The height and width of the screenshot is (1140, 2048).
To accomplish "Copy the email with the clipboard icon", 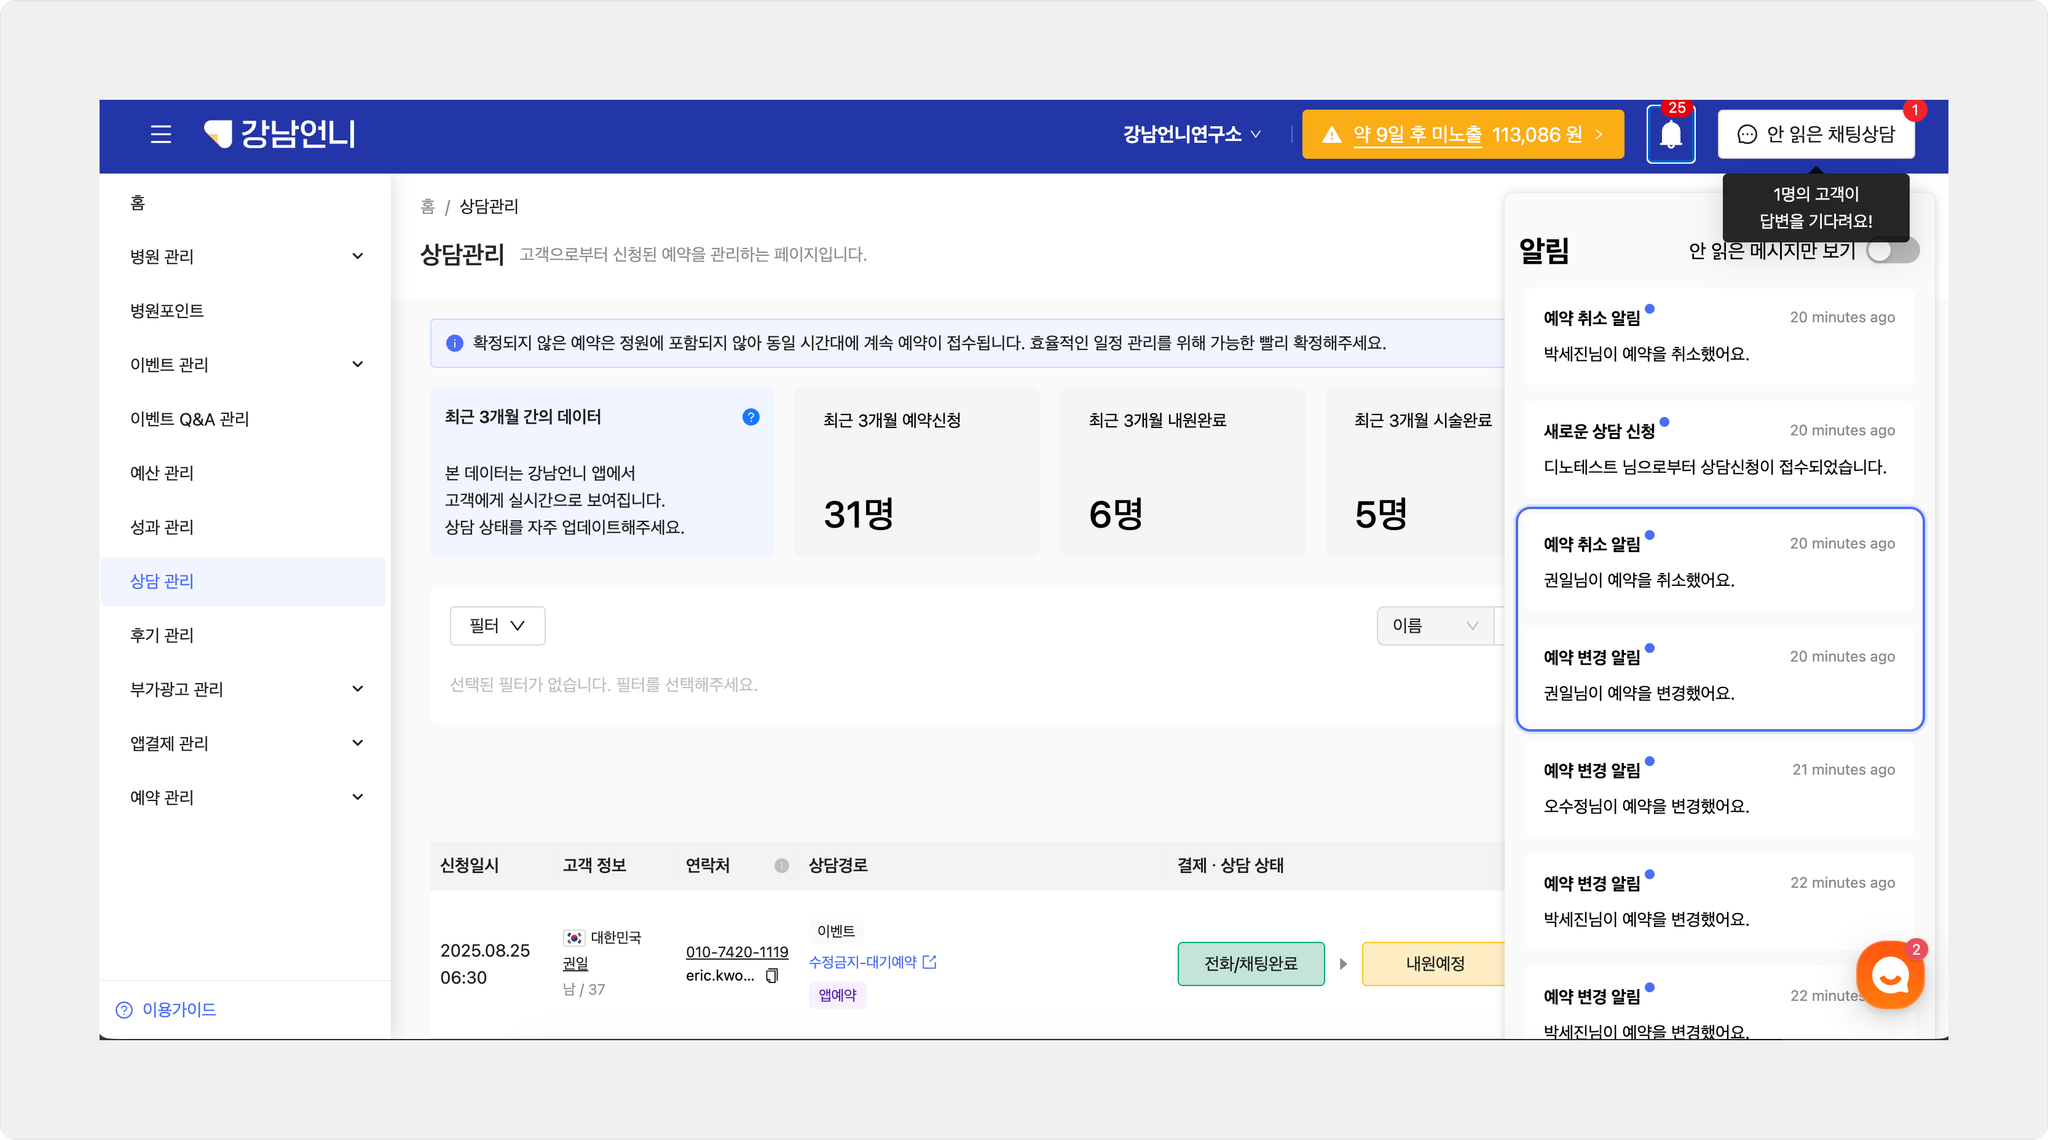I will (772, 976).
